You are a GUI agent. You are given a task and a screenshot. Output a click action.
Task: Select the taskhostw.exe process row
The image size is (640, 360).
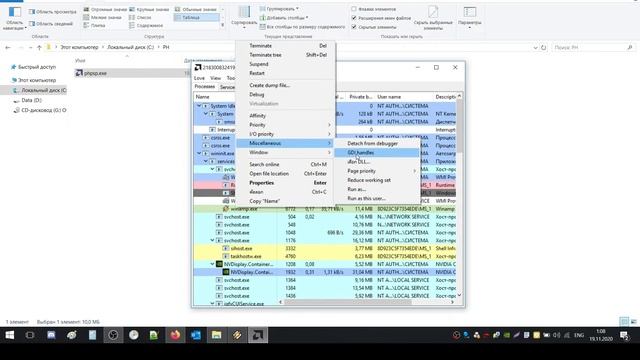pos(324,256)
